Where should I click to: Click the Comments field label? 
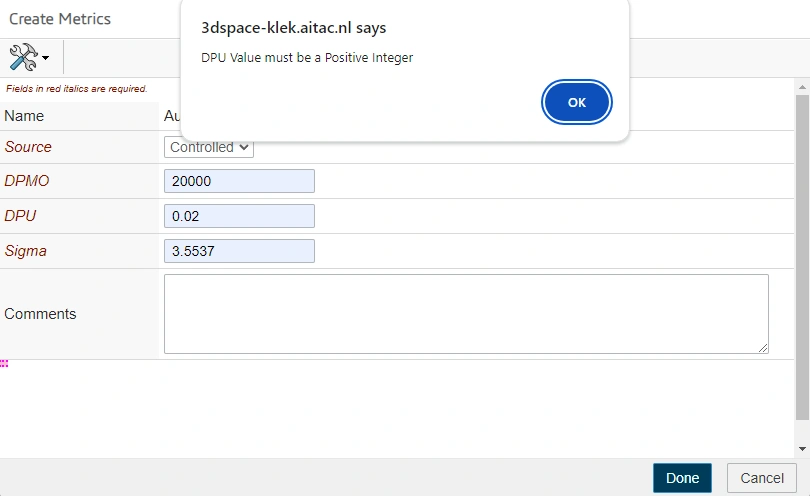tap(40, 313)
